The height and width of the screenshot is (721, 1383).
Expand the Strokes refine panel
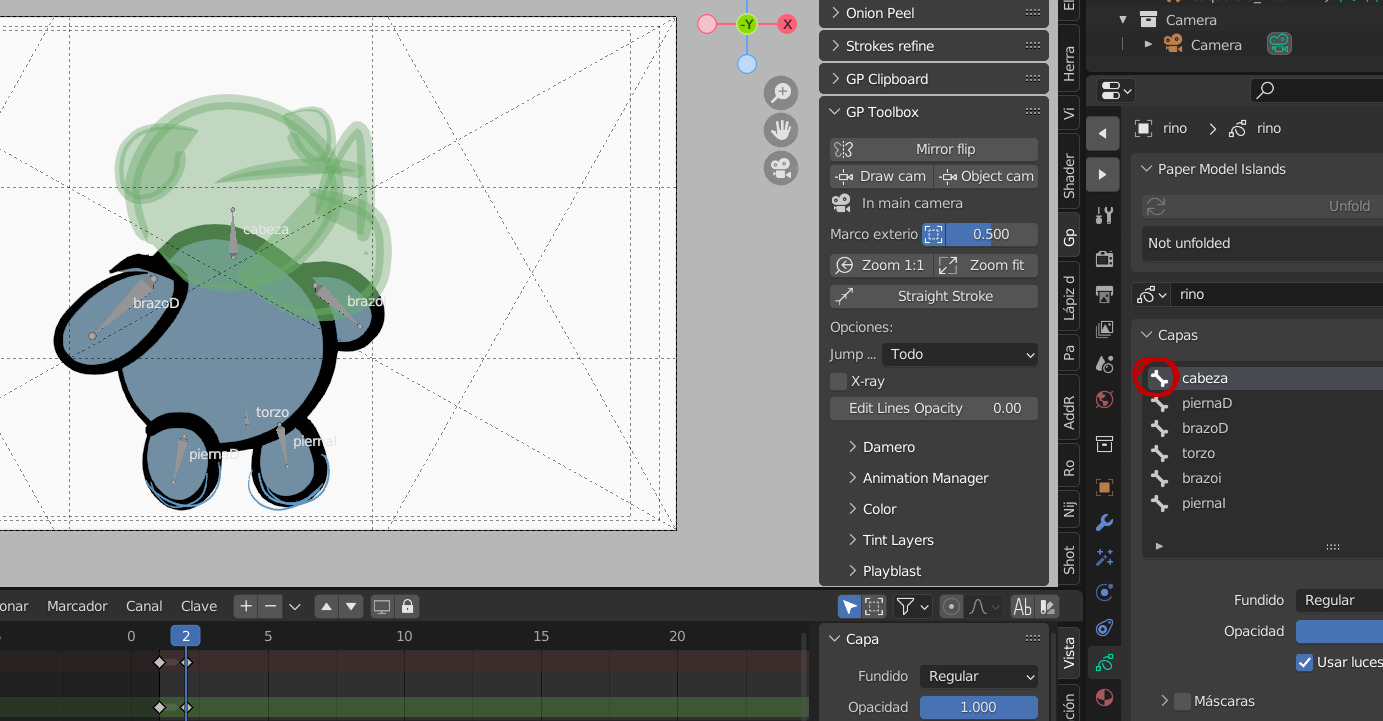(x=934, y=46)
